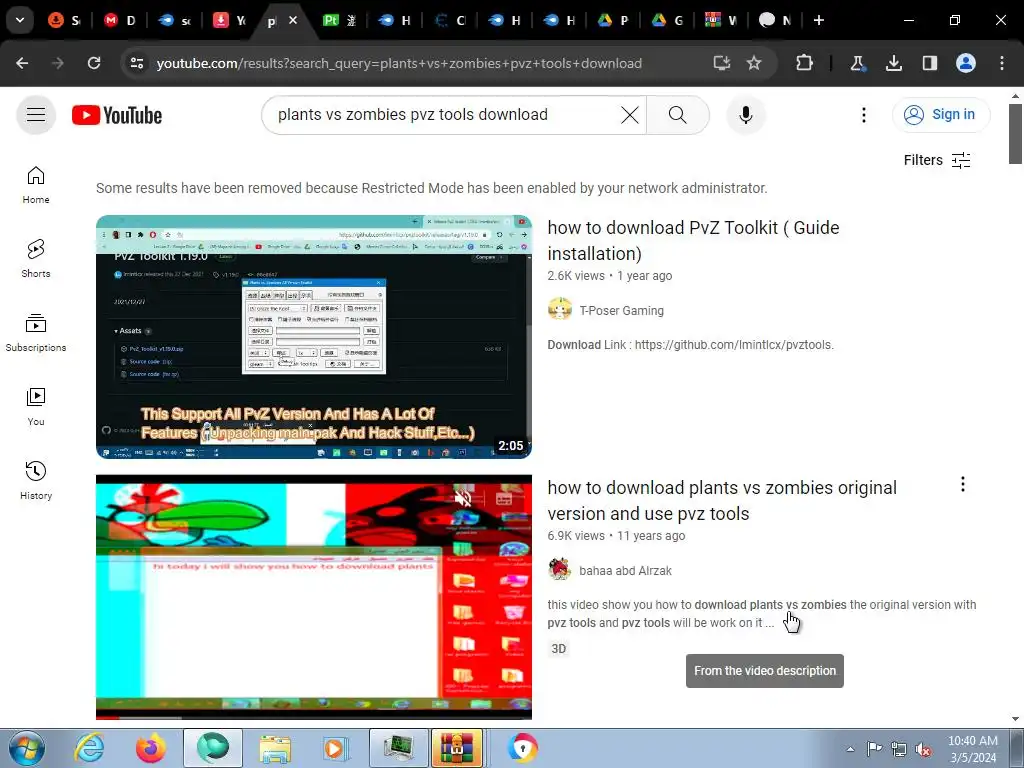
Task: Click the install app icon in address bar
Action: click(722, 63)
